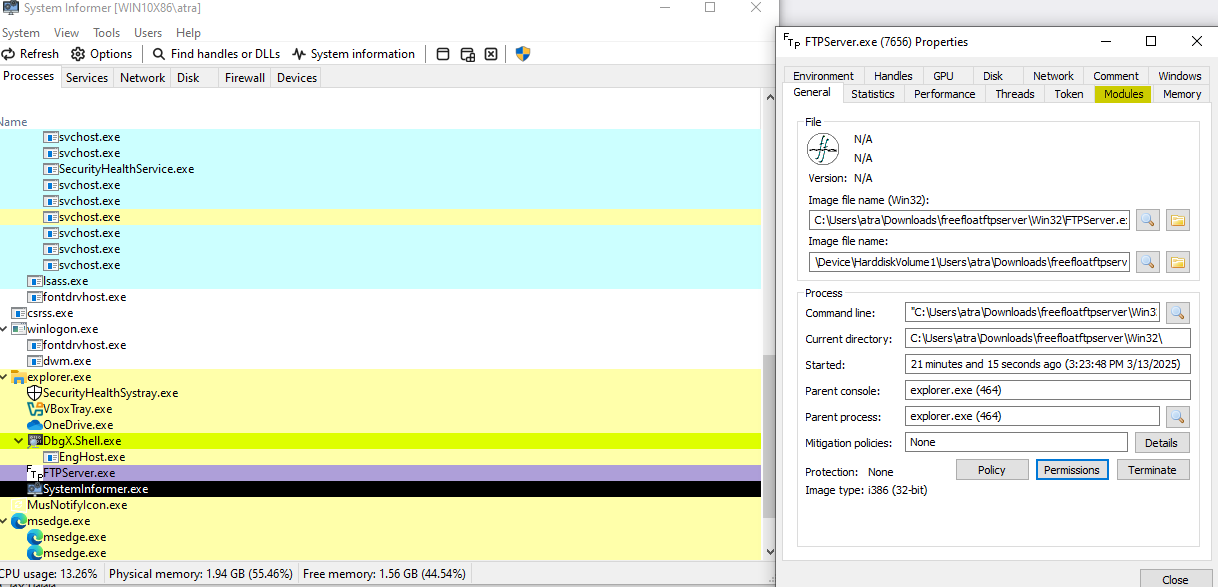This screenshot has width=1218, height=587.
Task: Switch to the Devices tab
Action: click(297, 78)
